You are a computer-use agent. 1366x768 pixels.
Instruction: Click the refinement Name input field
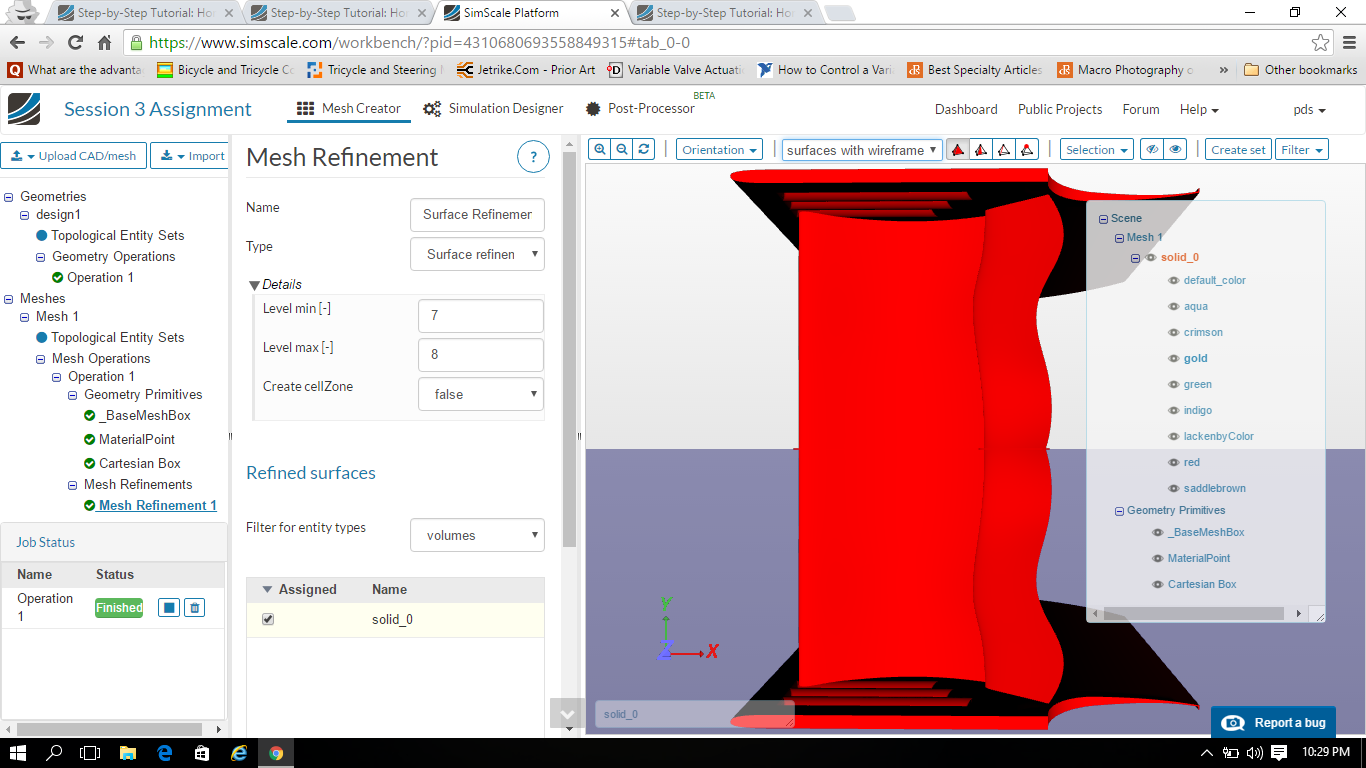(x=478, y=214)
